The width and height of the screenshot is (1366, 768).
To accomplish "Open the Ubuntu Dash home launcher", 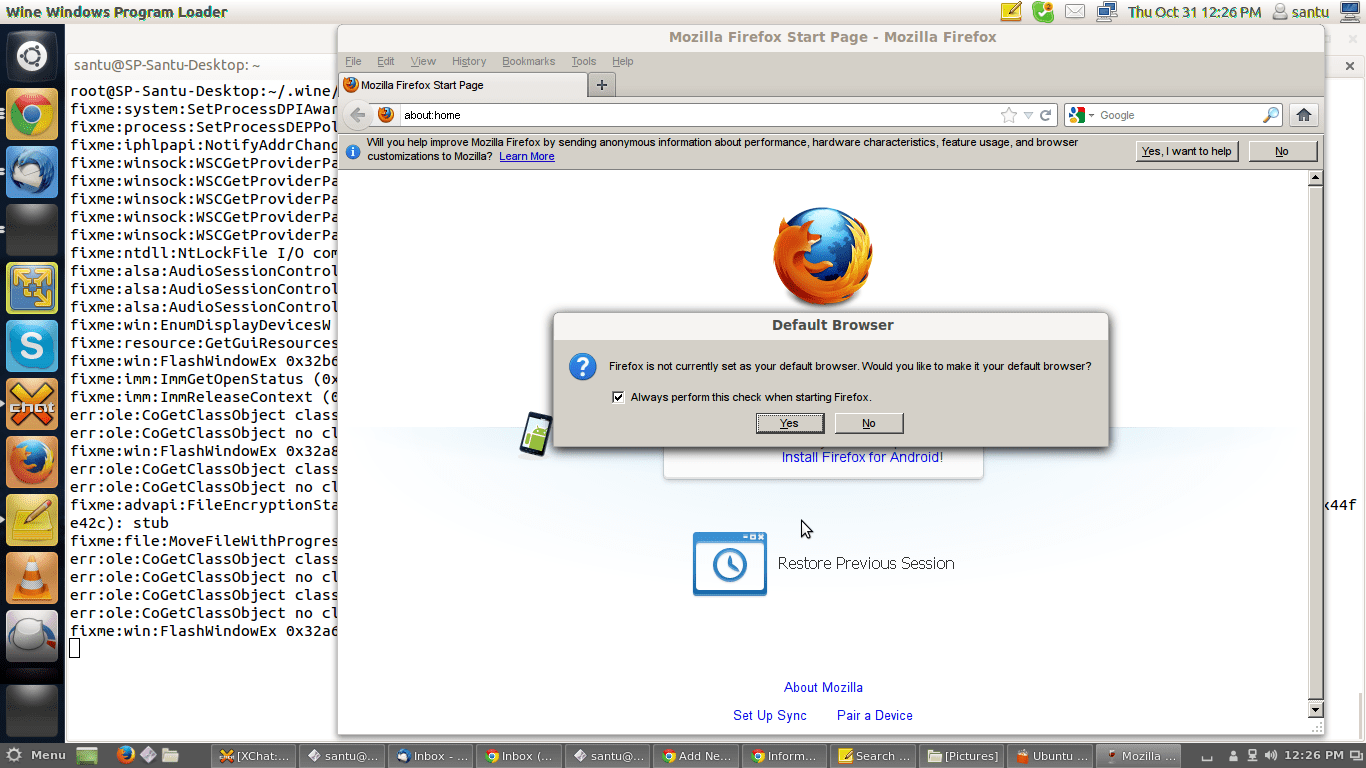I will pyautogui.click(x=32, y=57).
